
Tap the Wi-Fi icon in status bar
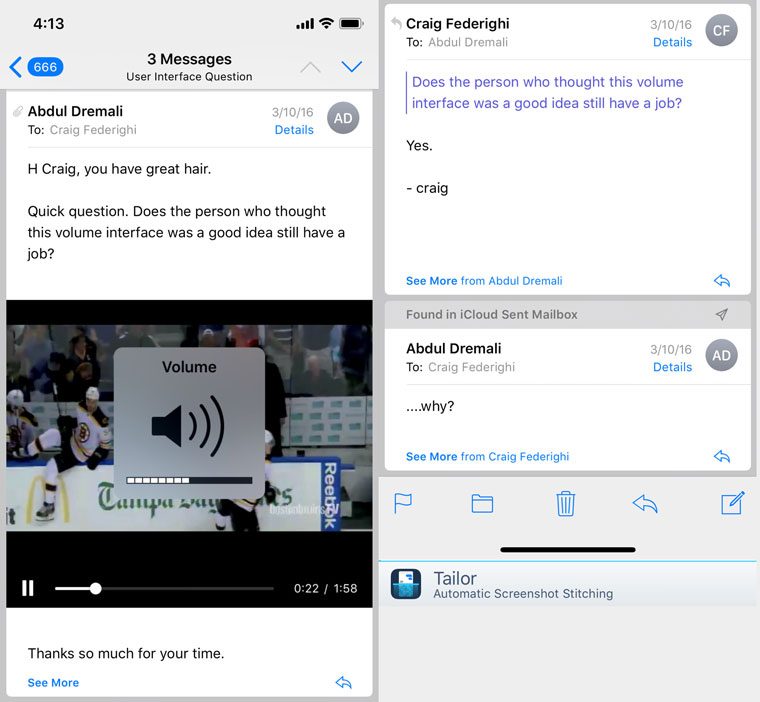point(327,23)
